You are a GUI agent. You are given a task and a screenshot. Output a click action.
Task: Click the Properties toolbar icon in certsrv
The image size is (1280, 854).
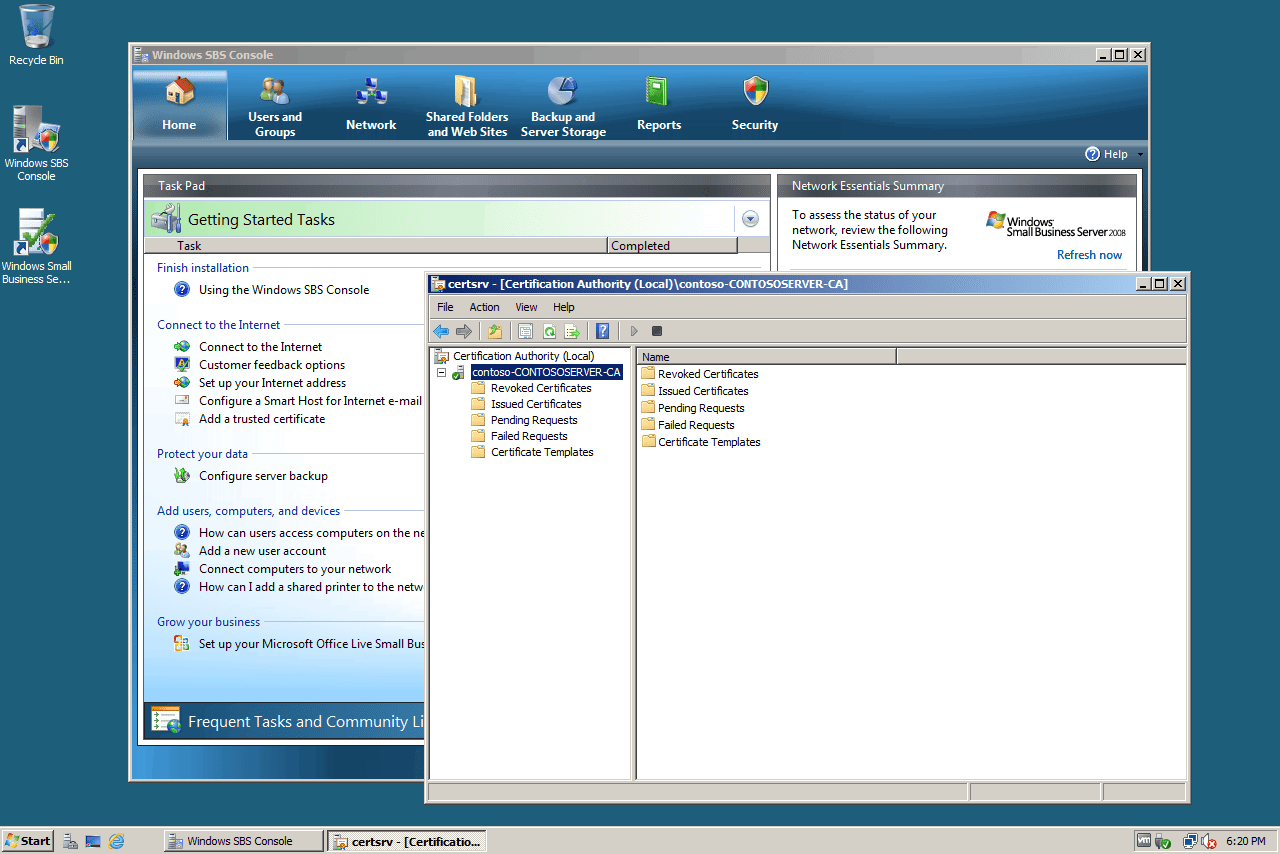pyautogui.click(x=525, y=331)
